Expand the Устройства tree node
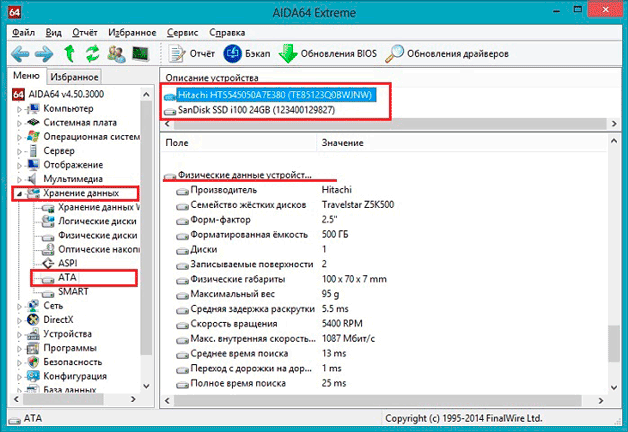 [19, 334]
